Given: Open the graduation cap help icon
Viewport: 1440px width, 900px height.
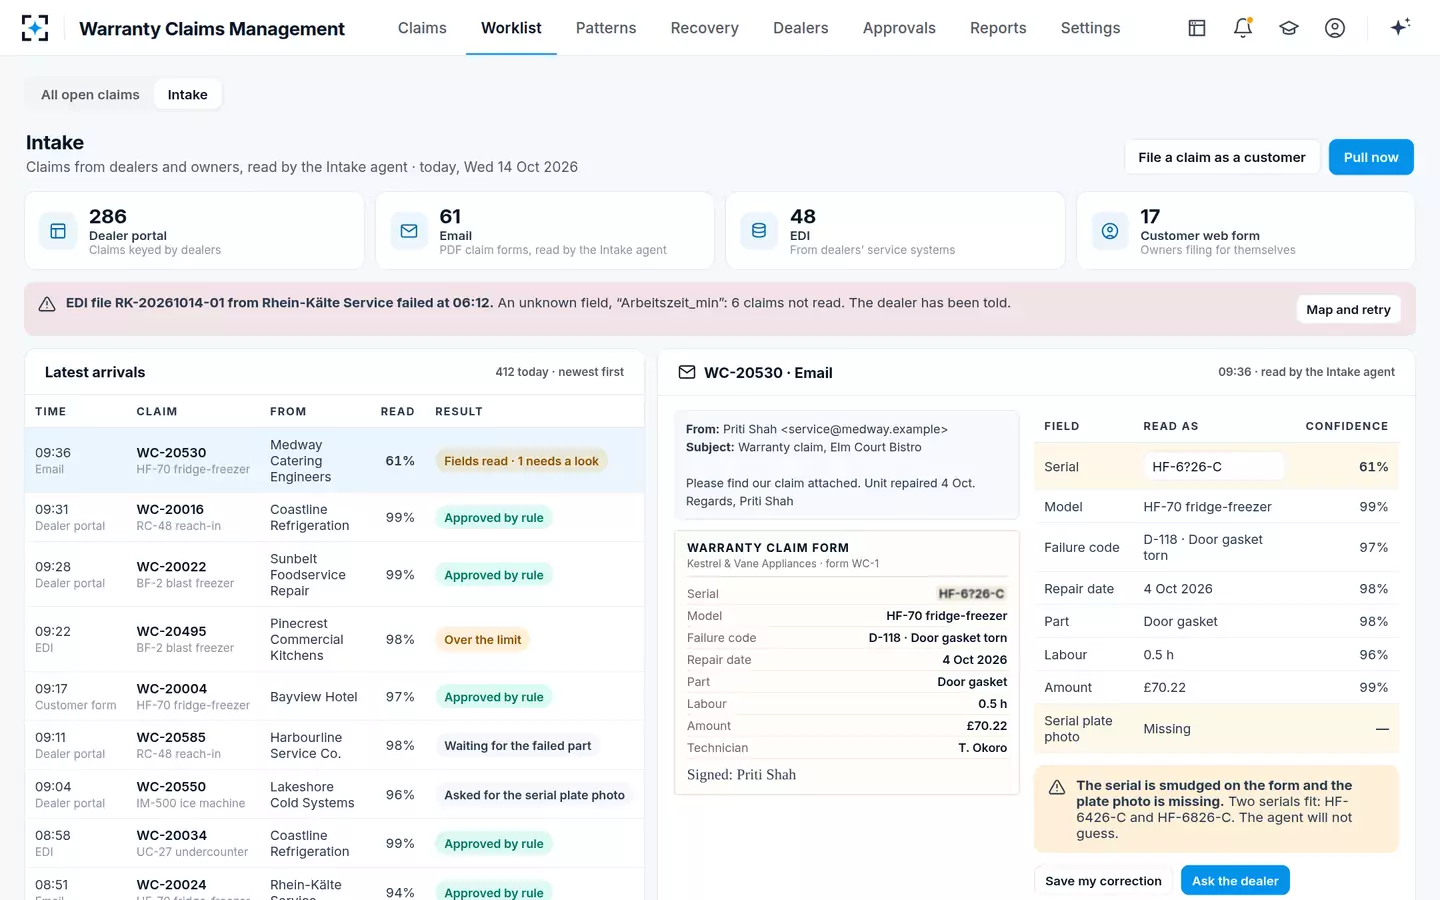Looking at the screenshot, I should coord(1289,28).
